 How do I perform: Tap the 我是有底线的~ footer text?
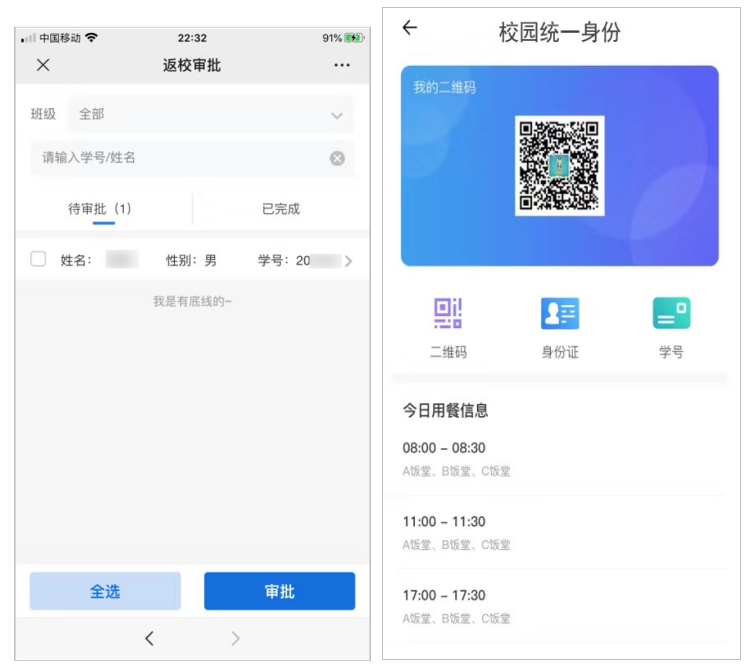(x=192, y=301)
